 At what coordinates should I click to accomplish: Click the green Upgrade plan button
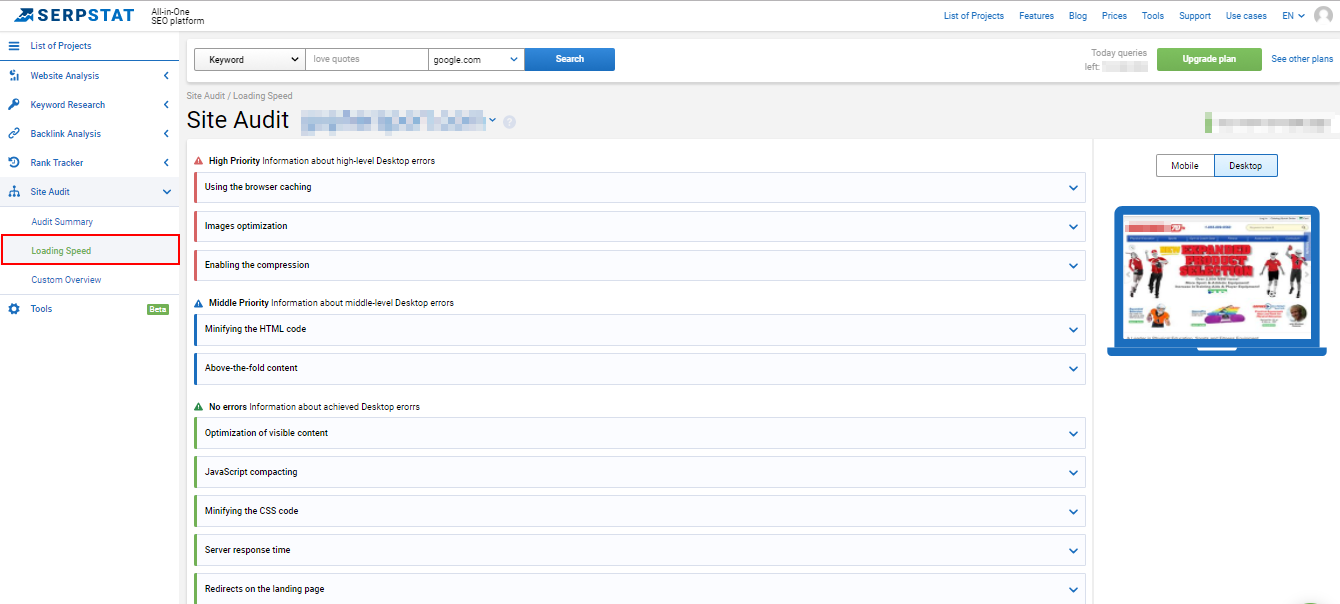coord(1208,59)
